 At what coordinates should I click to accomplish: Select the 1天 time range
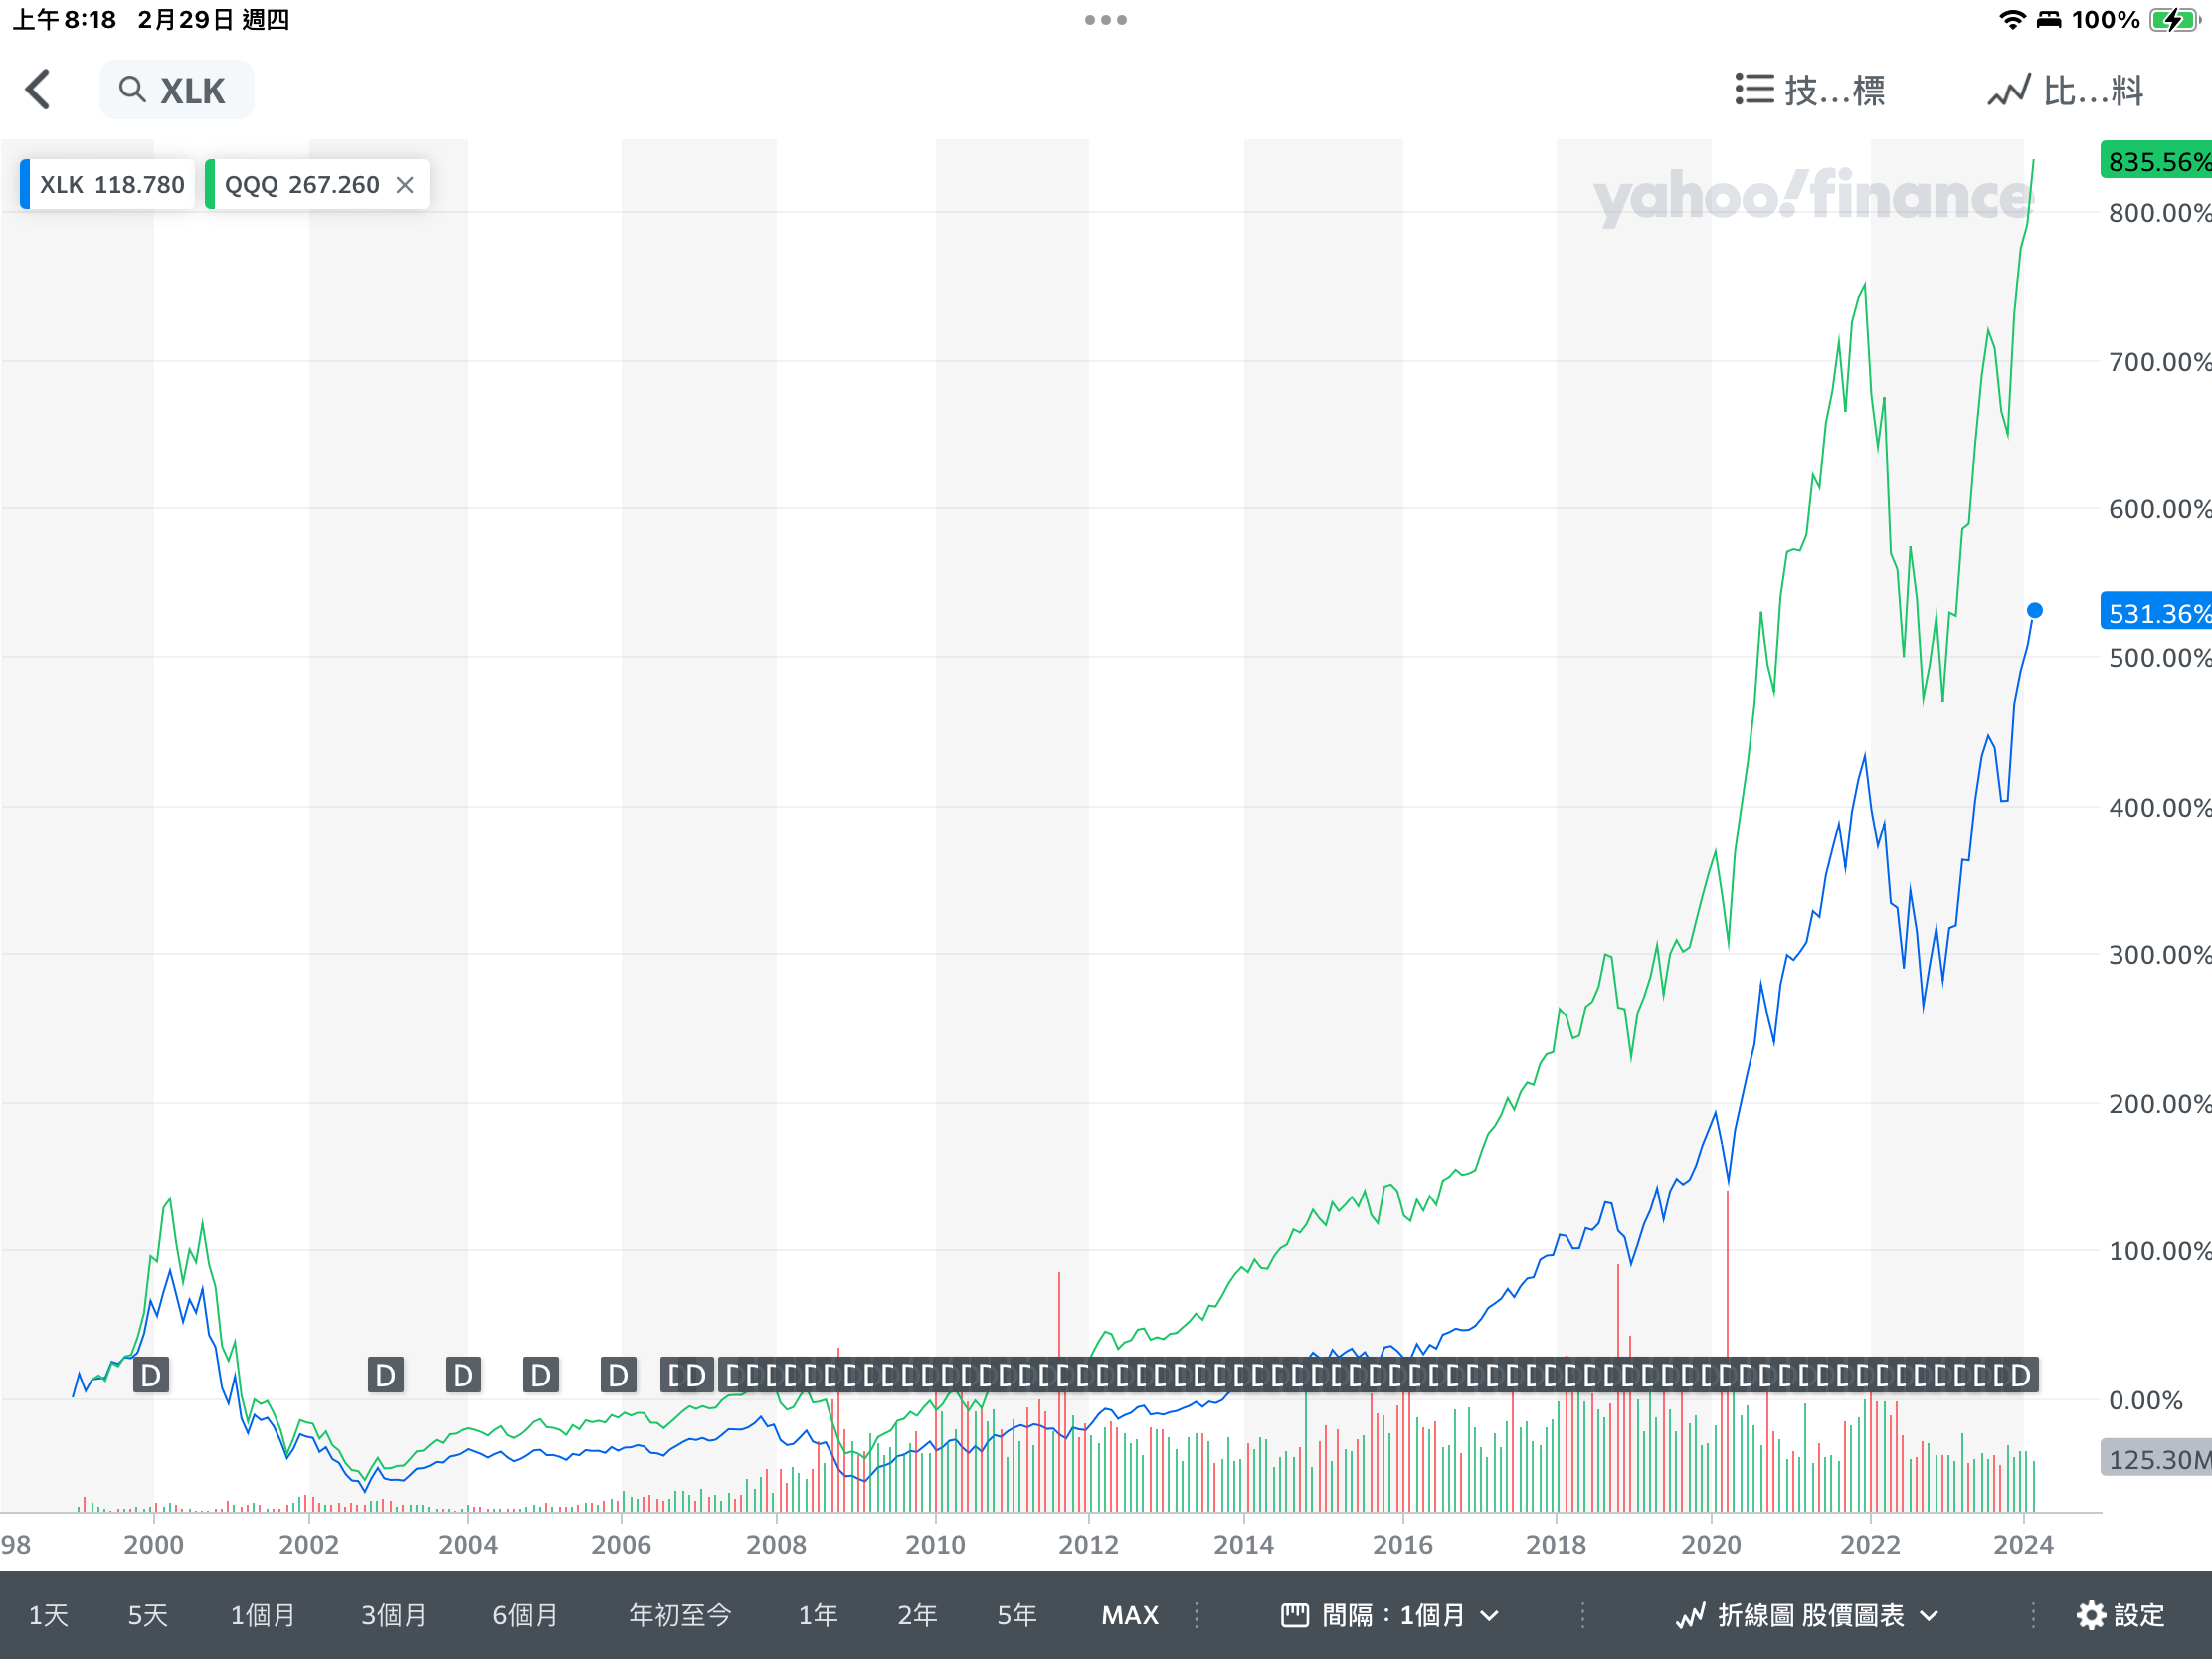(48, 1615)
